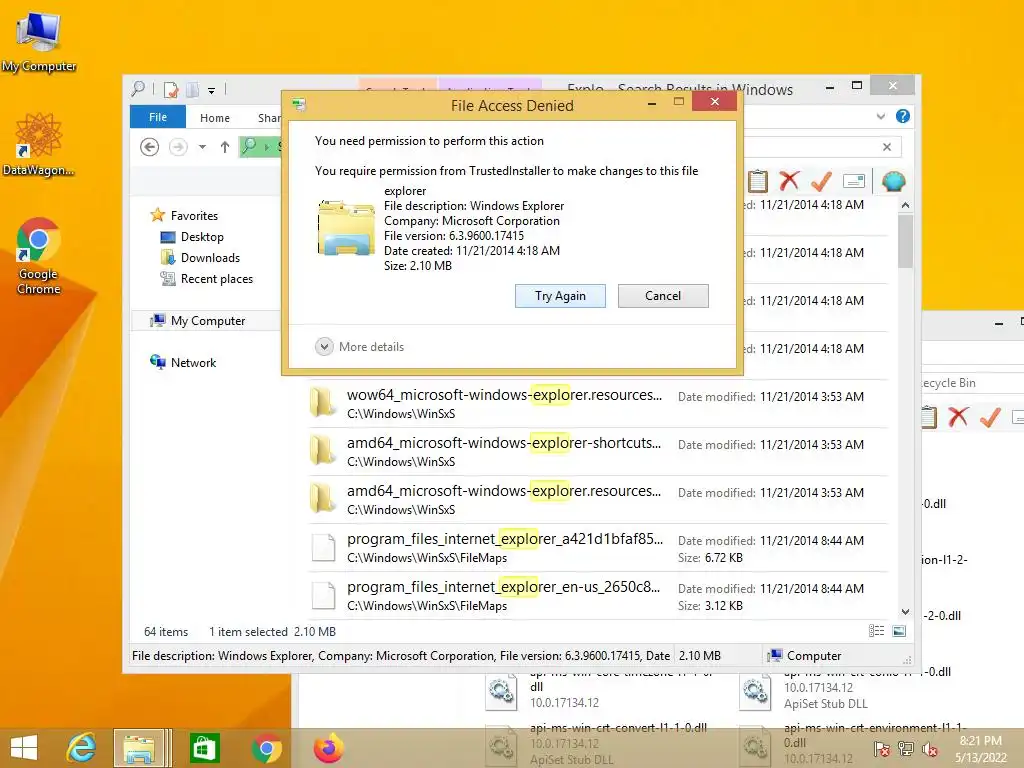Click the orange checkmark icon in Explorer toolbar
This screenshot has width=1024, height=768.
821,181
